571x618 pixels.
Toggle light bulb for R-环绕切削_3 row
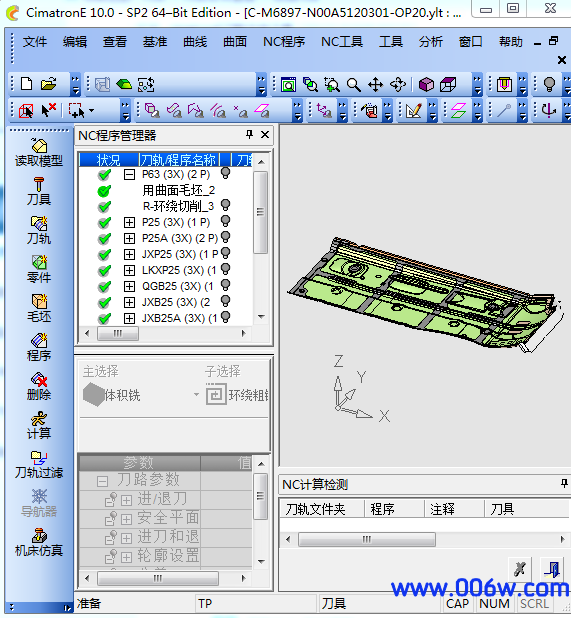coord(225,205)
